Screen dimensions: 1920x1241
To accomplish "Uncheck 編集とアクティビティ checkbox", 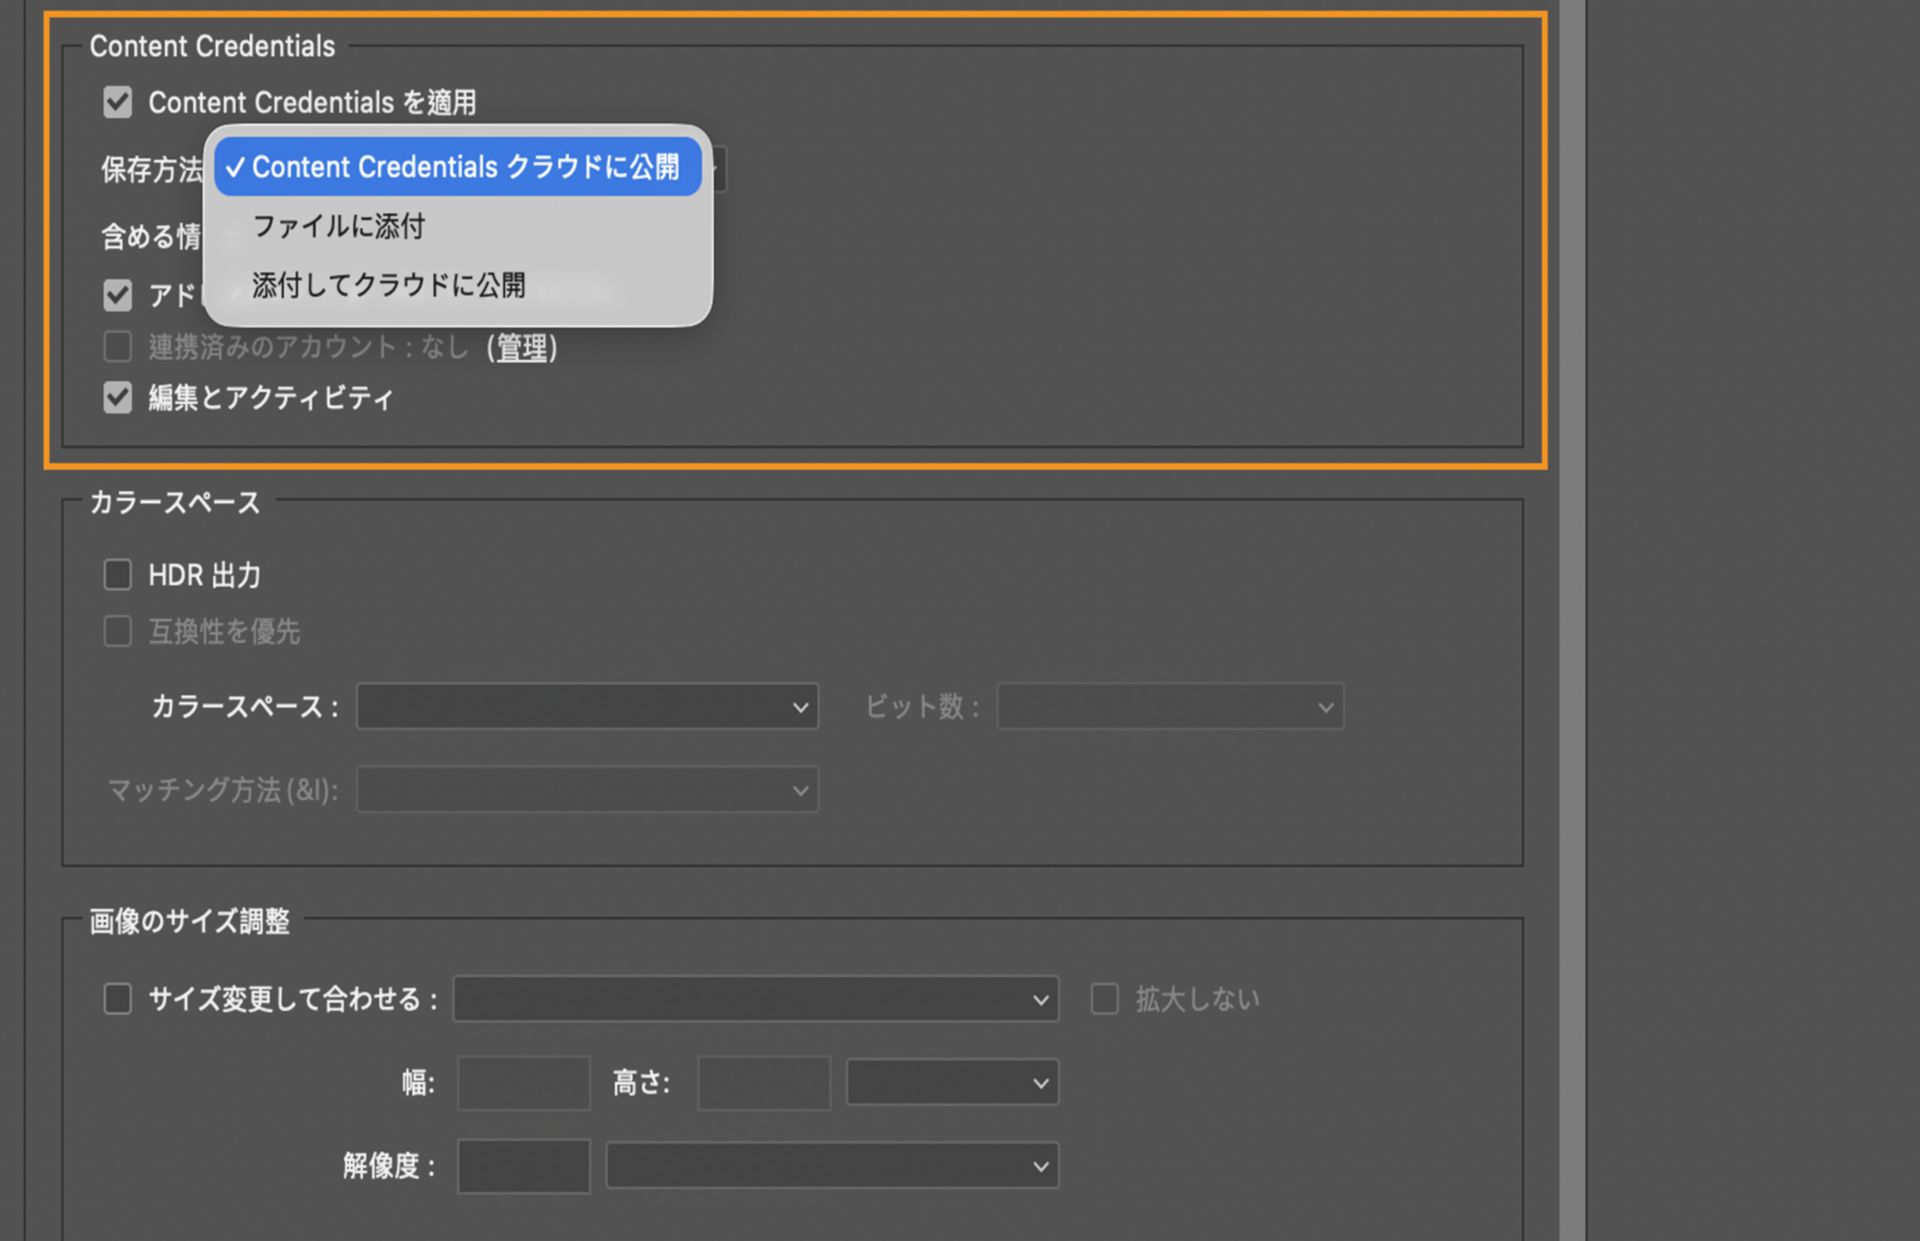I will [118, 398].
